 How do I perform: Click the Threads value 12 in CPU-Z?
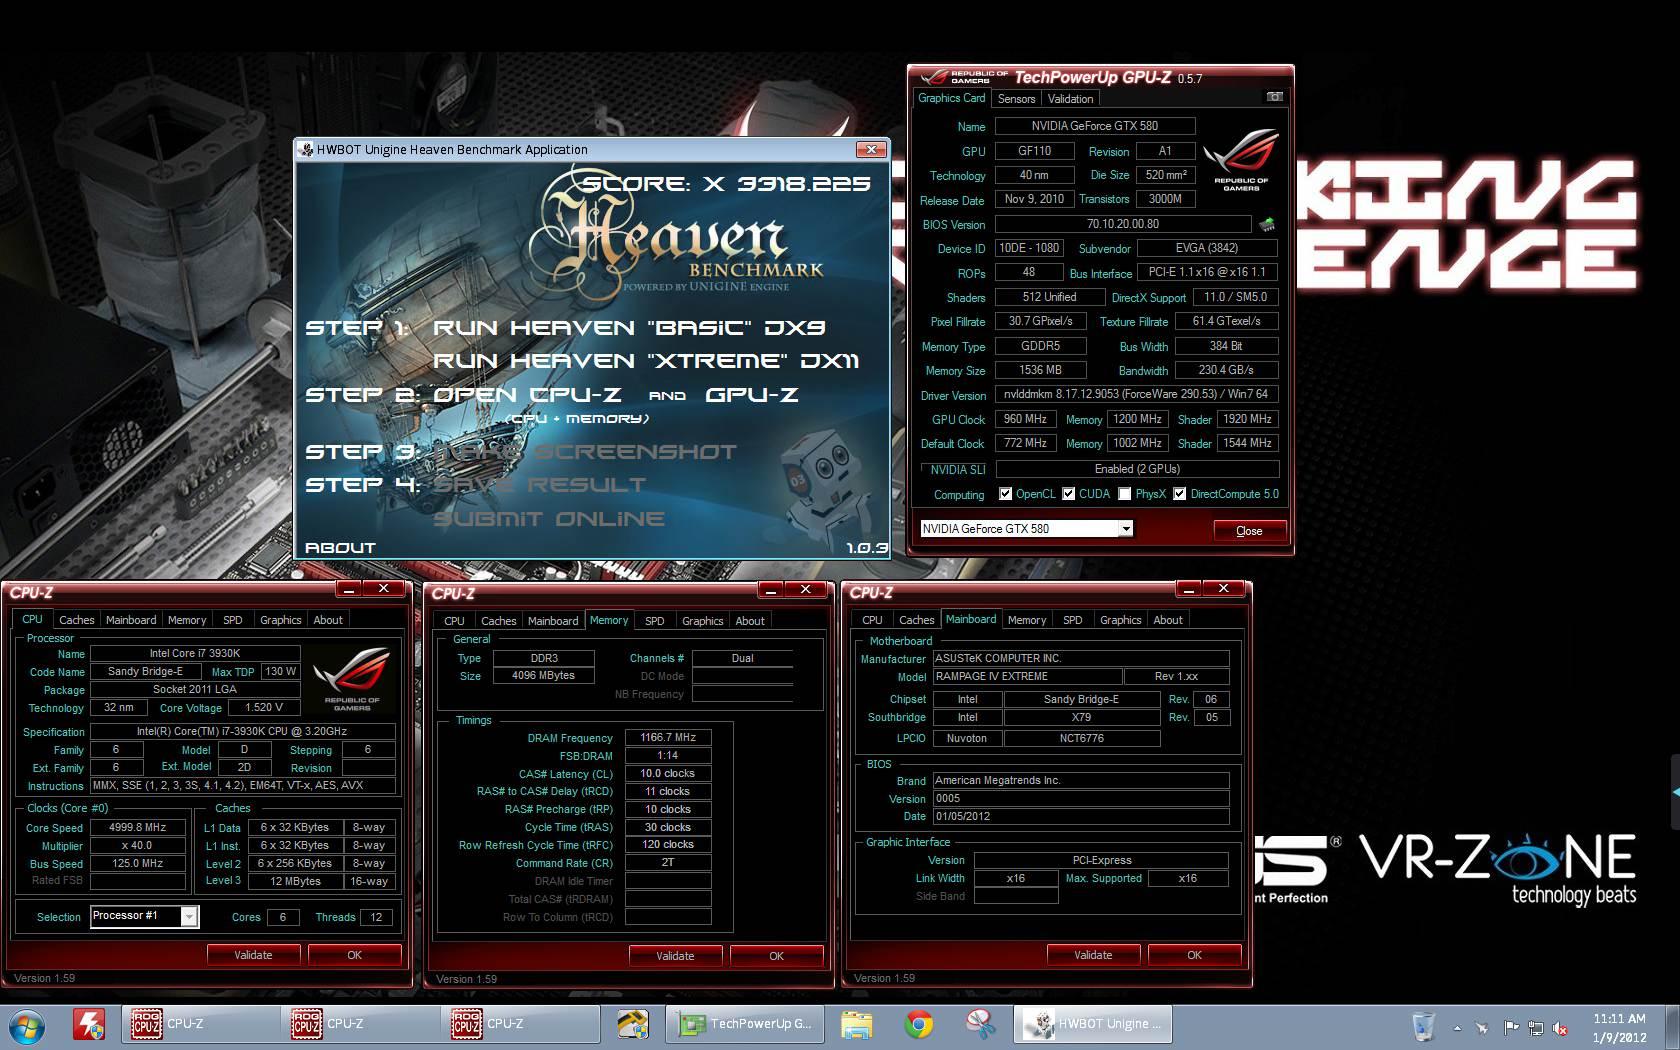coord(376,917)
